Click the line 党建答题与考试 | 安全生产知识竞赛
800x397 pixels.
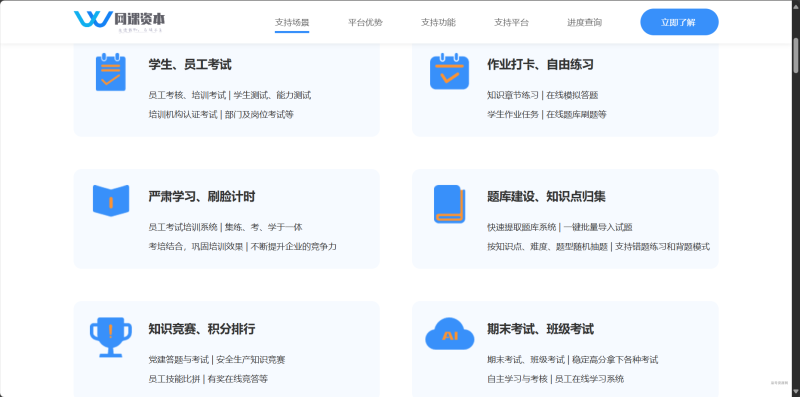click(216, 359)
